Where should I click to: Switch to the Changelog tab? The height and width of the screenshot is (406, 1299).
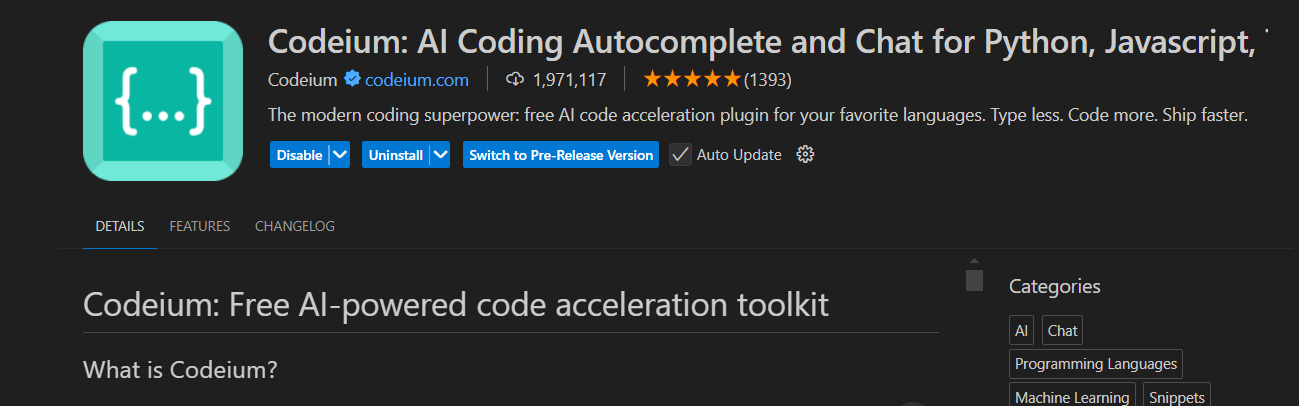coord(295,226)
